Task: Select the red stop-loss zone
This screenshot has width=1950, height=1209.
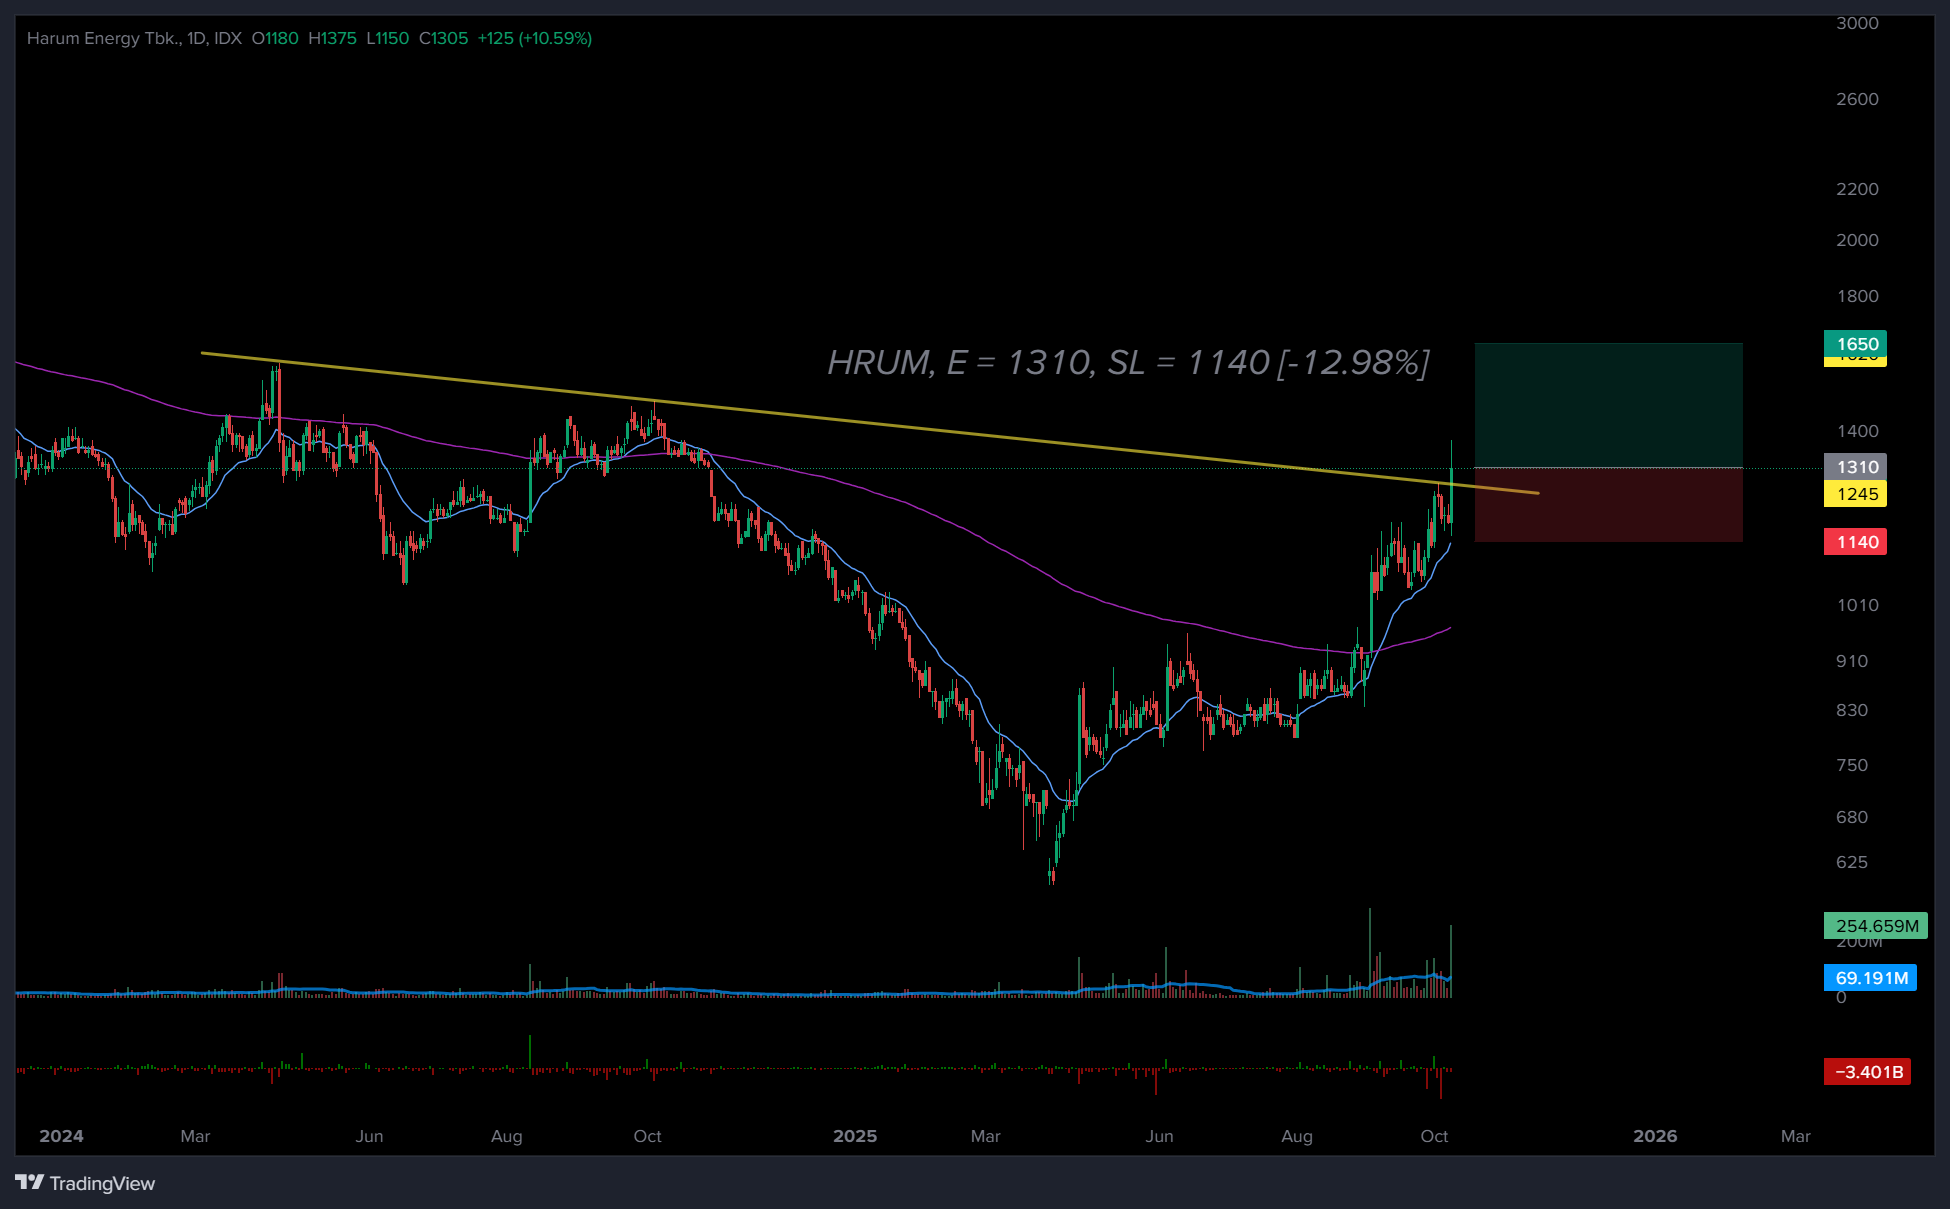Action: 1608,505
